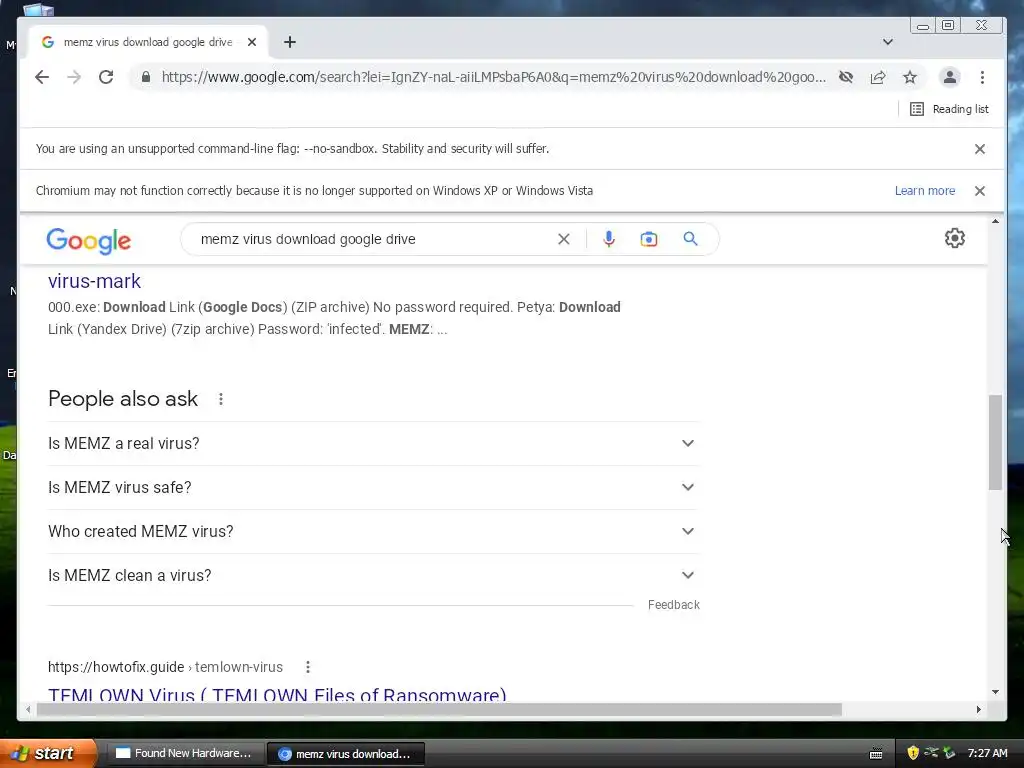Search by image with the camera icon
Viewport: 1024px width, 768px height.
[648, 239]
